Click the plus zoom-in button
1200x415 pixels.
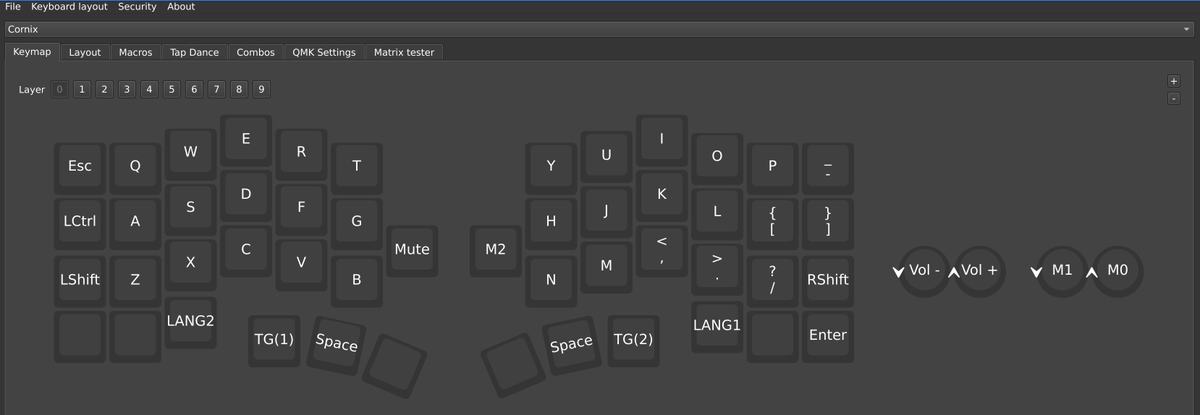(x=1174, y=81)
